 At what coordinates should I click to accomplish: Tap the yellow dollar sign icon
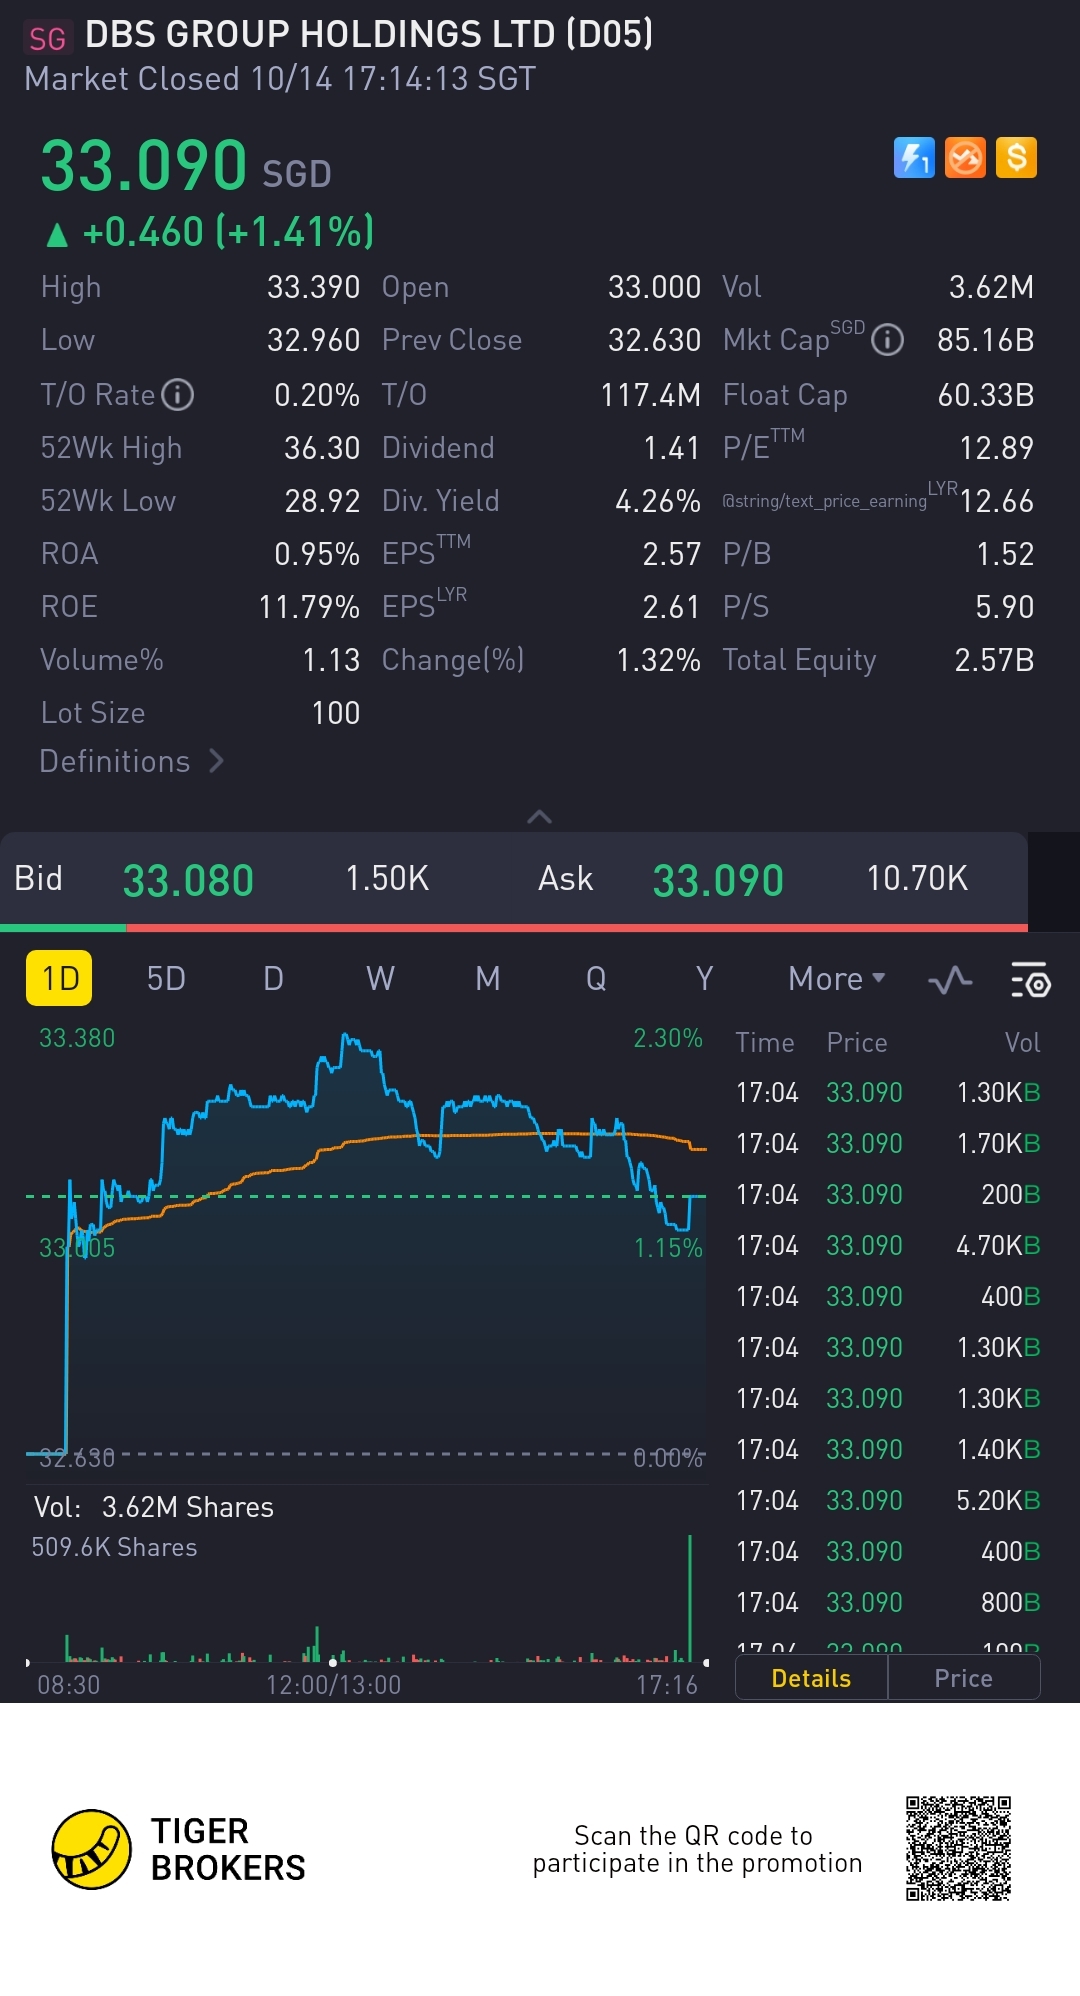[1016, 158]
